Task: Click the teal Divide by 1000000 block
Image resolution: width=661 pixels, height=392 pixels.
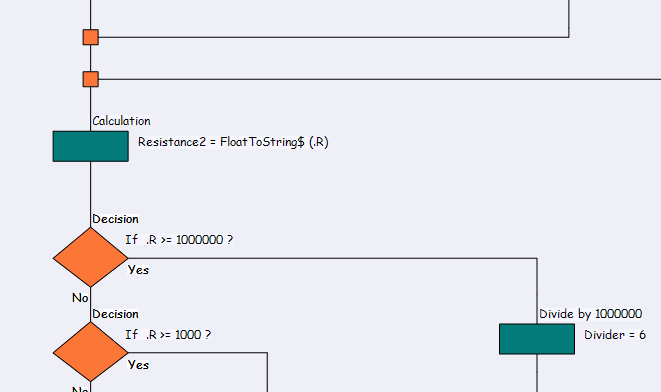Action: click(x=537, y=339)
